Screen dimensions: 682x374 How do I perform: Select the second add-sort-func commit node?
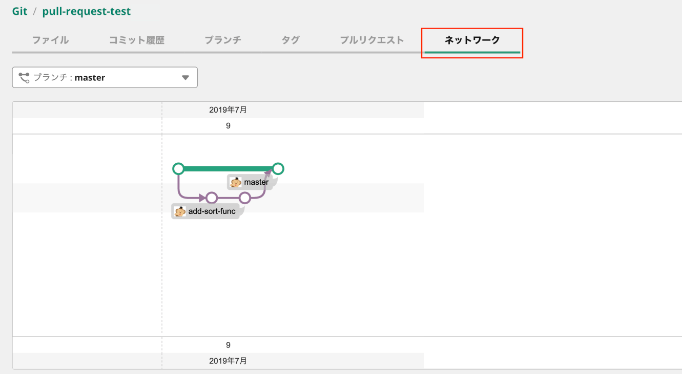pyautogui.click(x=245, y=198)
